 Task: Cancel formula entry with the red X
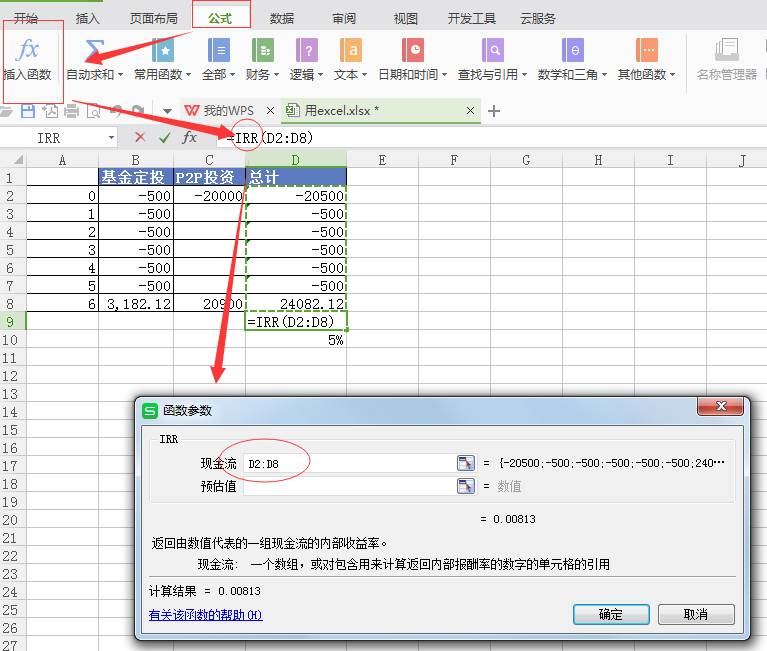(x=140, y=137)
